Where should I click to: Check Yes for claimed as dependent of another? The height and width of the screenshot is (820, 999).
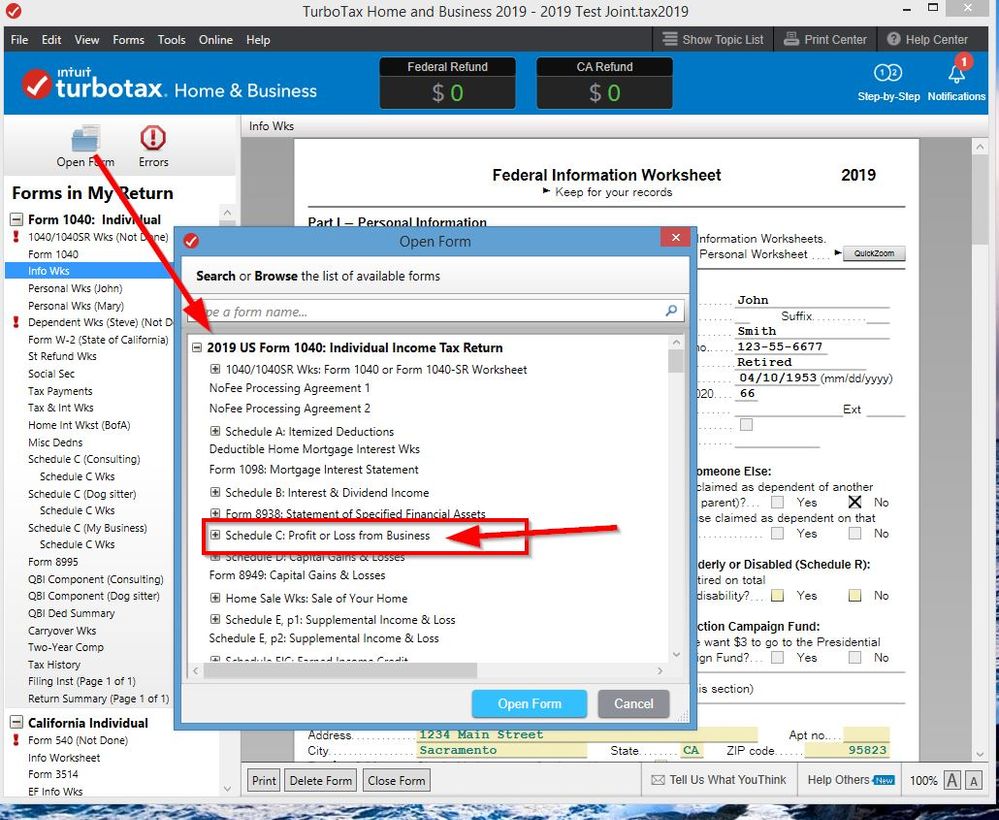point(777,502)
